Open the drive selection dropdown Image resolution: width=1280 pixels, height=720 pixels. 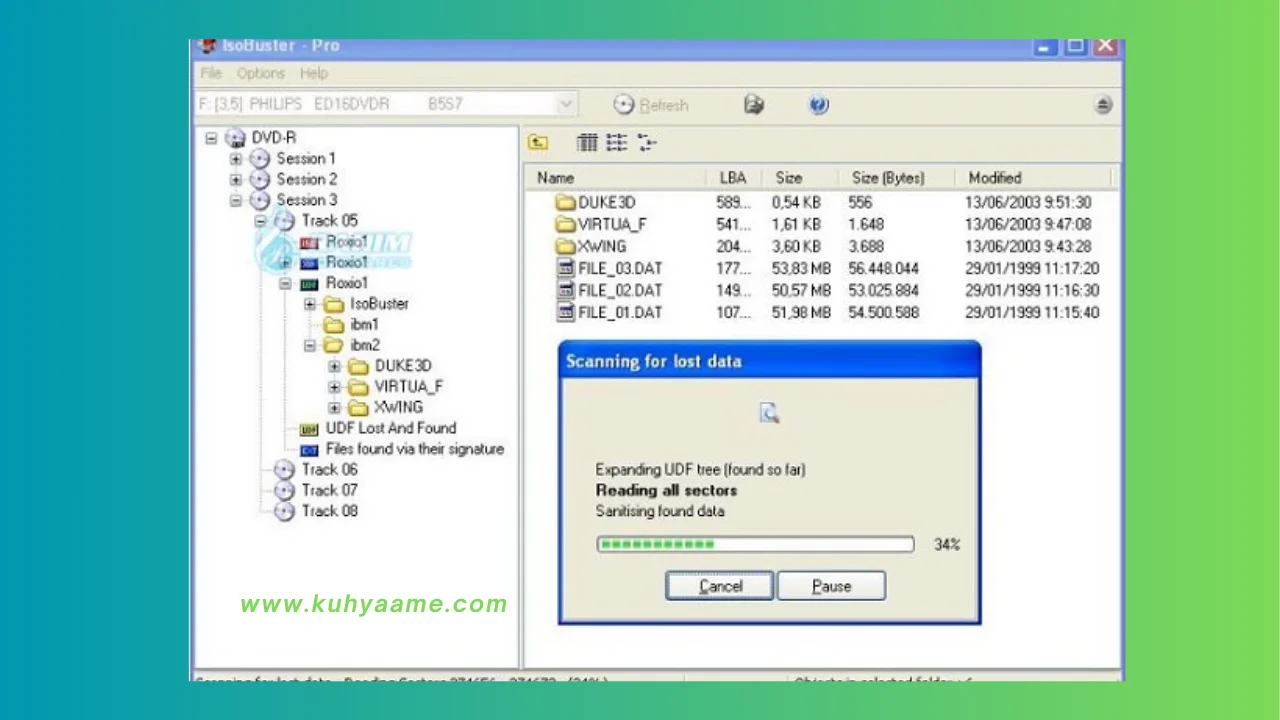pyautogui.click(x=566, y=104)
